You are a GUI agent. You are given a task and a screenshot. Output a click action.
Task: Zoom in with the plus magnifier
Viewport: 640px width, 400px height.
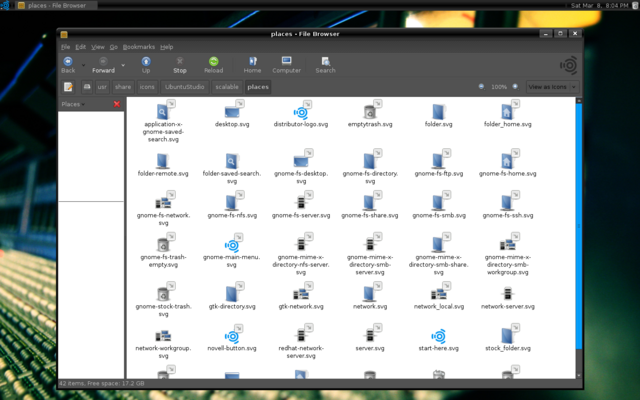click(x=516, y=87)
